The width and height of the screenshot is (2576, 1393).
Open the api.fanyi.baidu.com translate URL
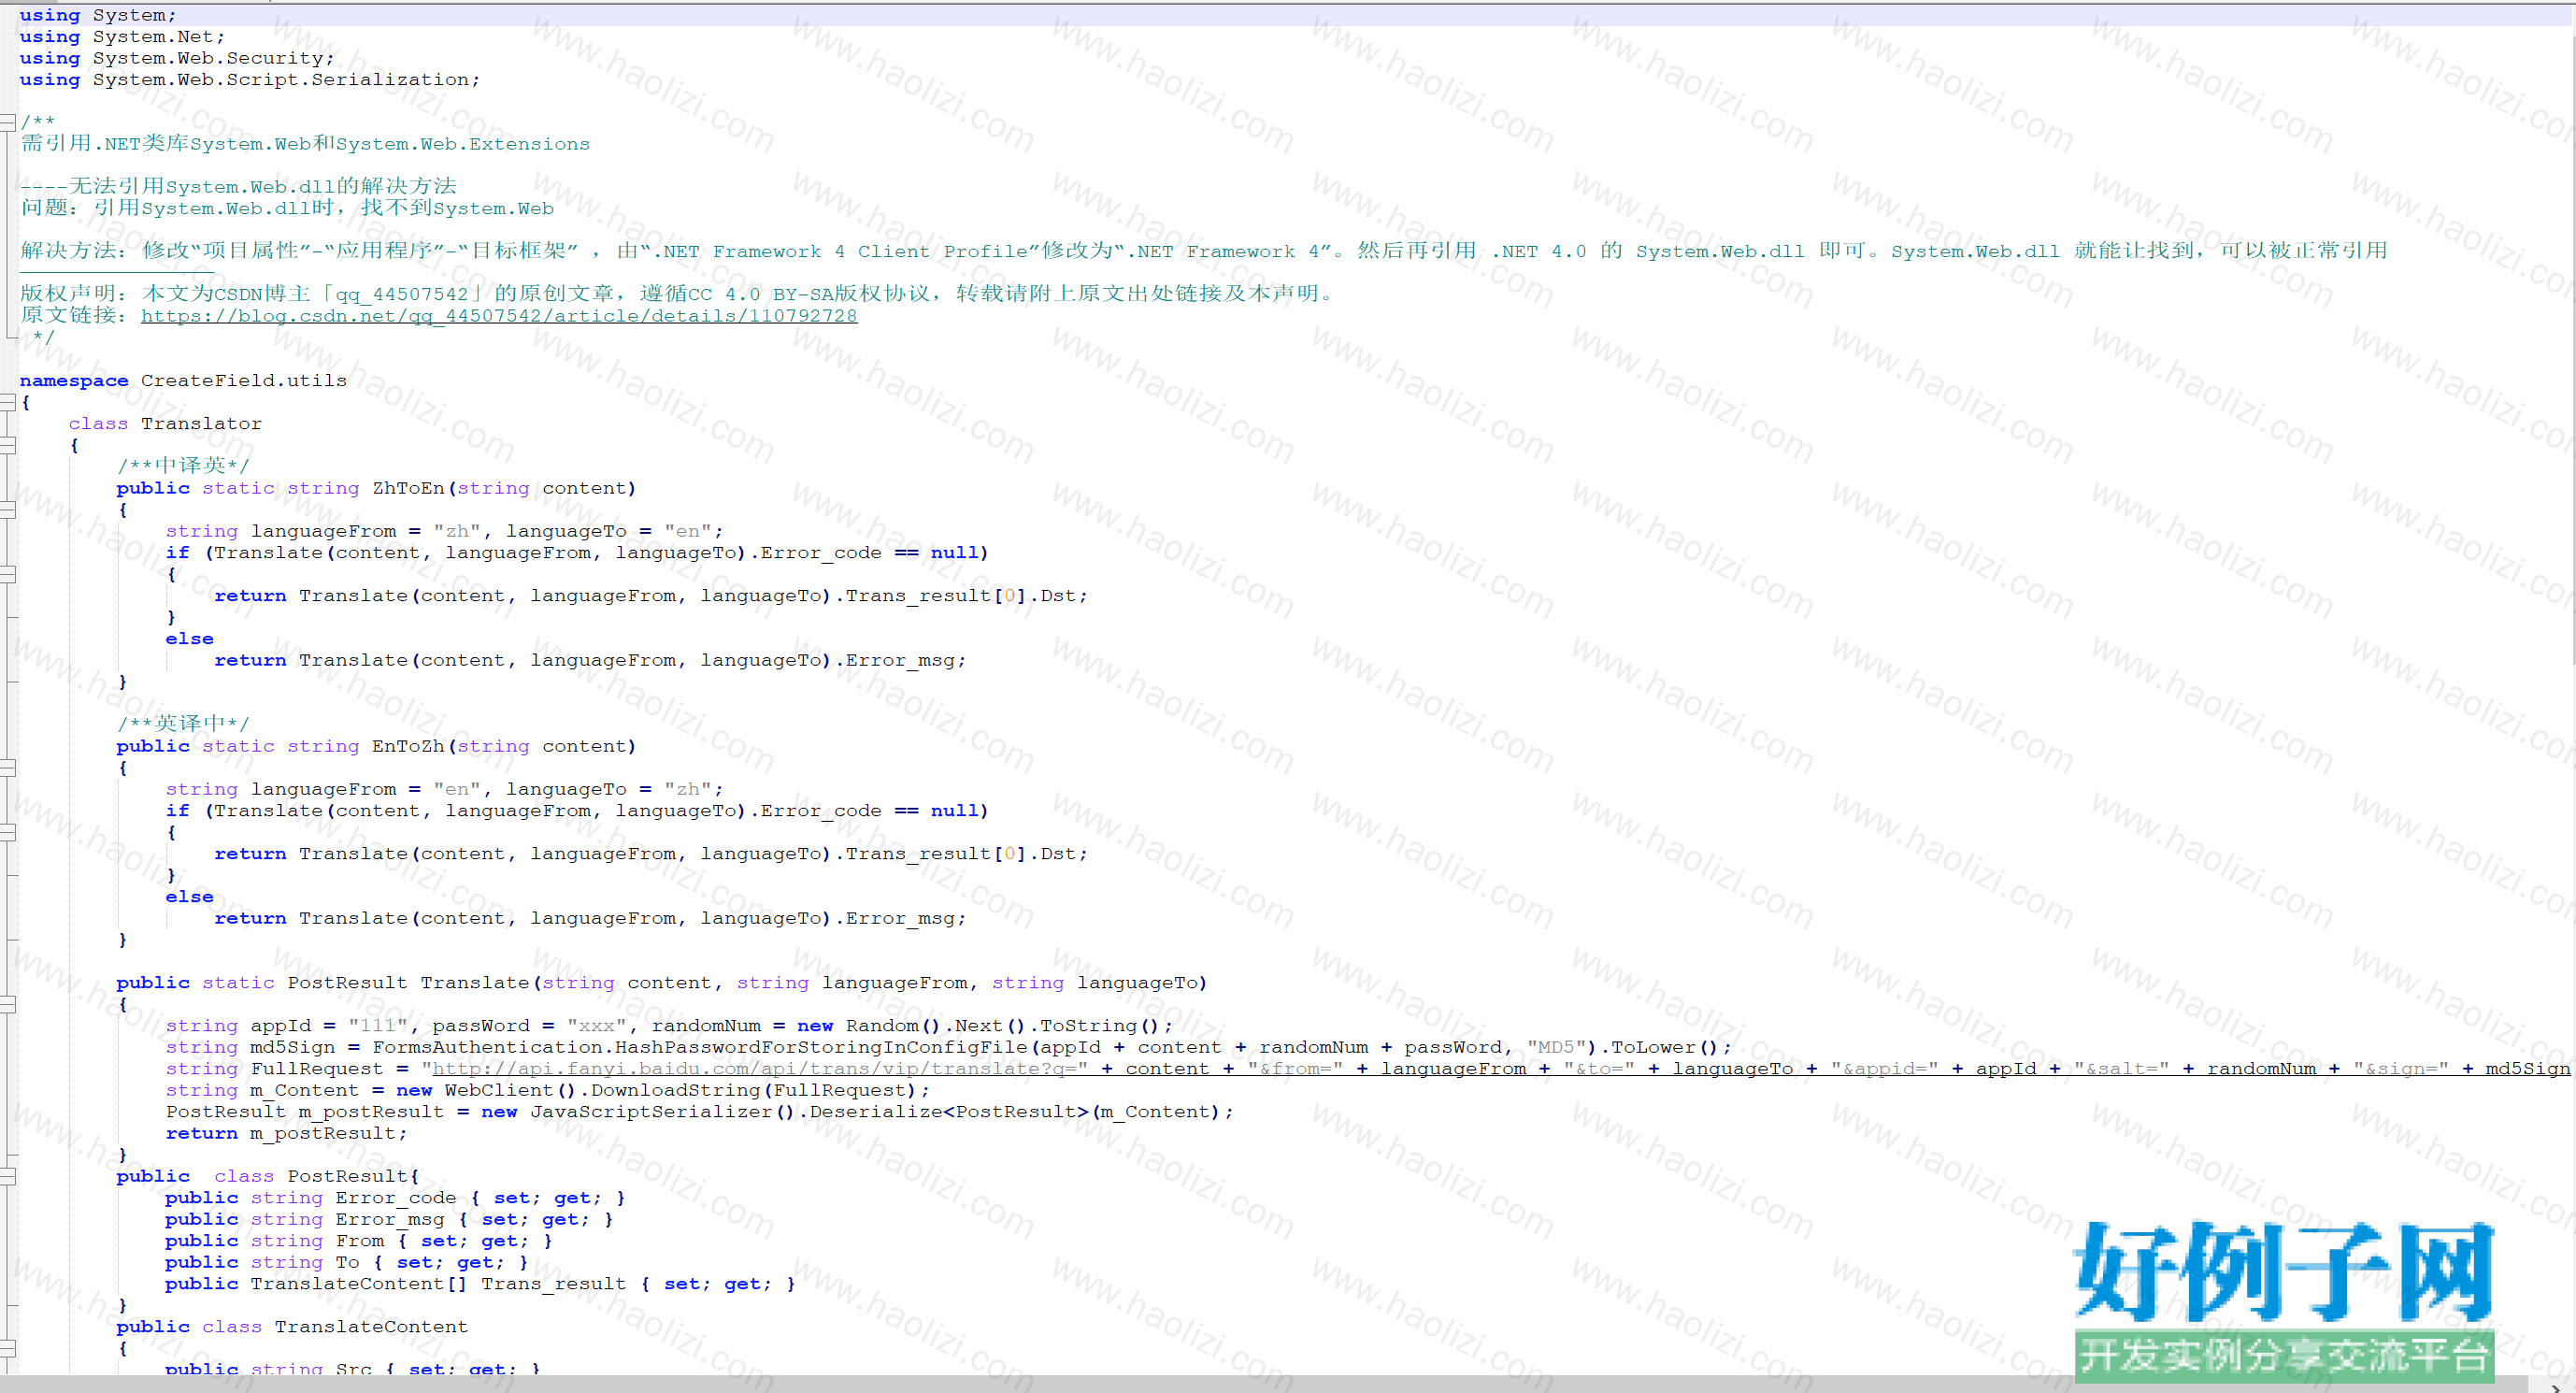pos(760,1069)
